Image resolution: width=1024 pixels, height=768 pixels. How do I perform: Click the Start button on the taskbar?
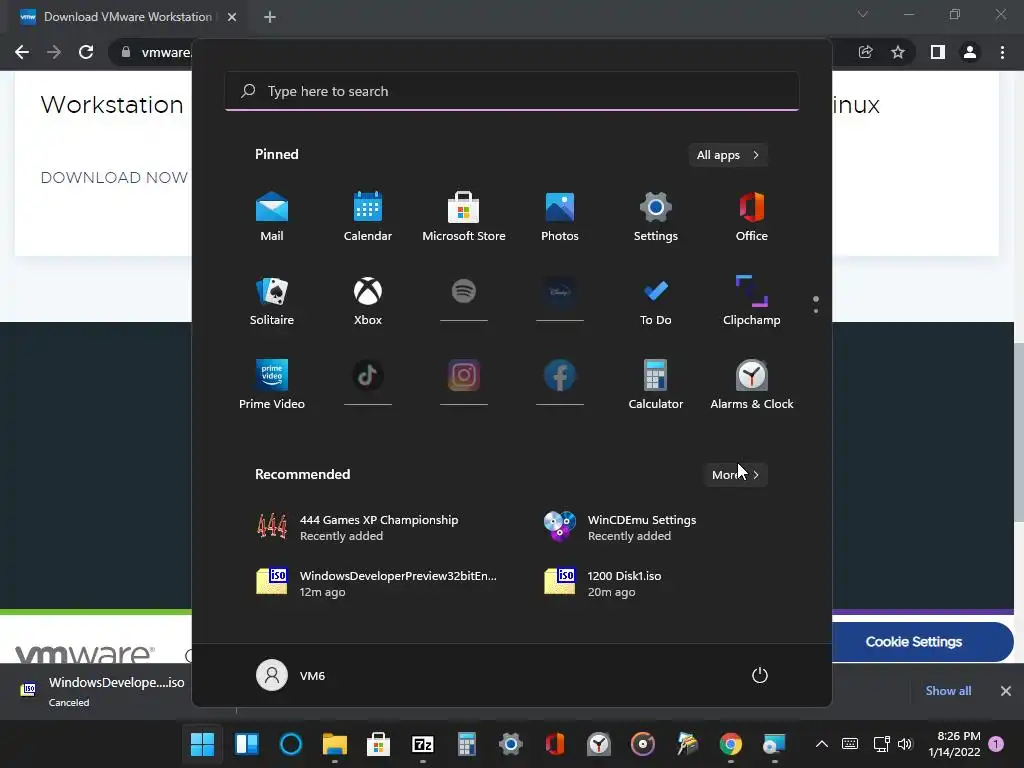tap(202, 744)
